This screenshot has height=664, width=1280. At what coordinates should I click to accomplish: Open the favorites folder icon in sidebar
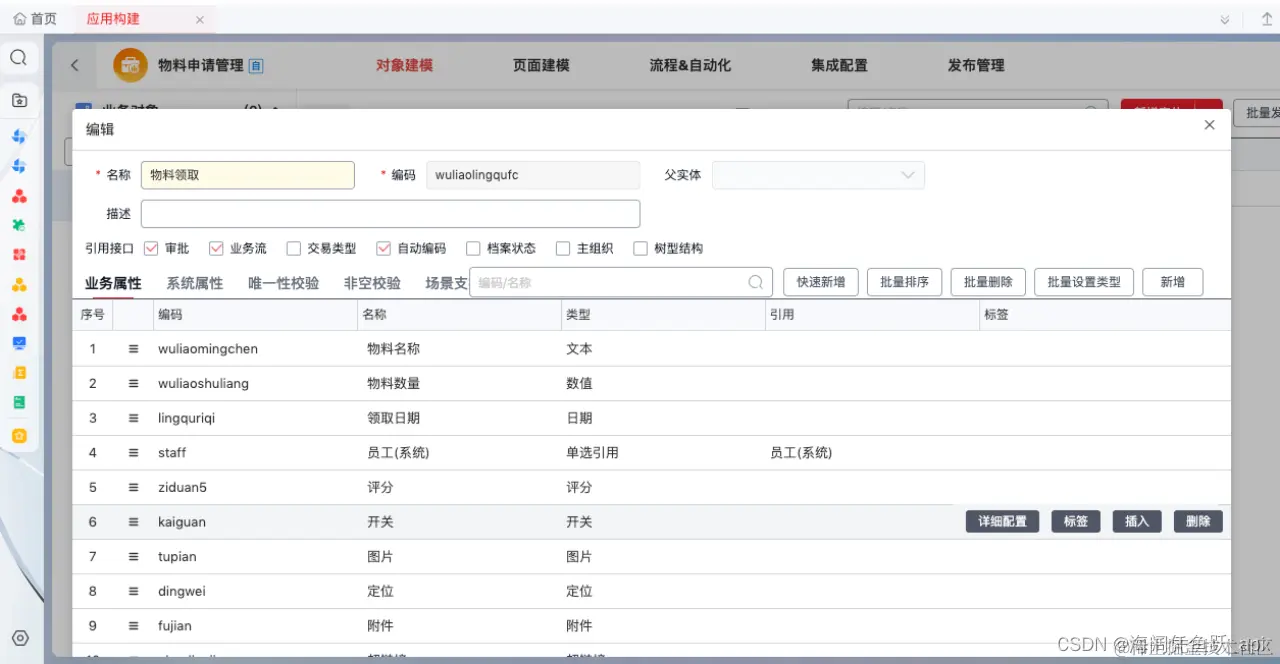pos(18,100)
